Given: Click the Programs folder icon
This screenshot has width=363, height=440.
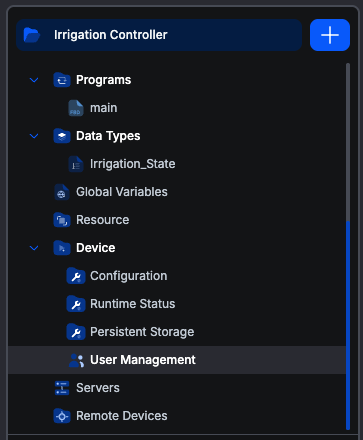Looking at the screenshot, I should coord(62,80).
